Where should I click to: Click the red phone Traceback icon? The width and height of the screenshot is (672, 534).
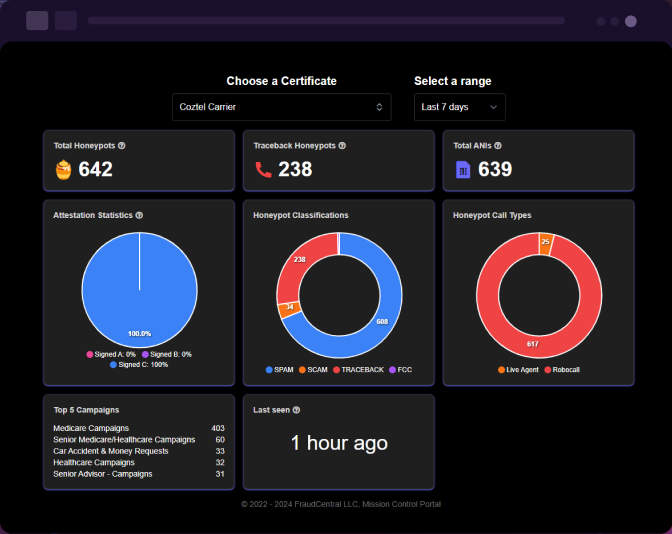[x=263, y=170]
